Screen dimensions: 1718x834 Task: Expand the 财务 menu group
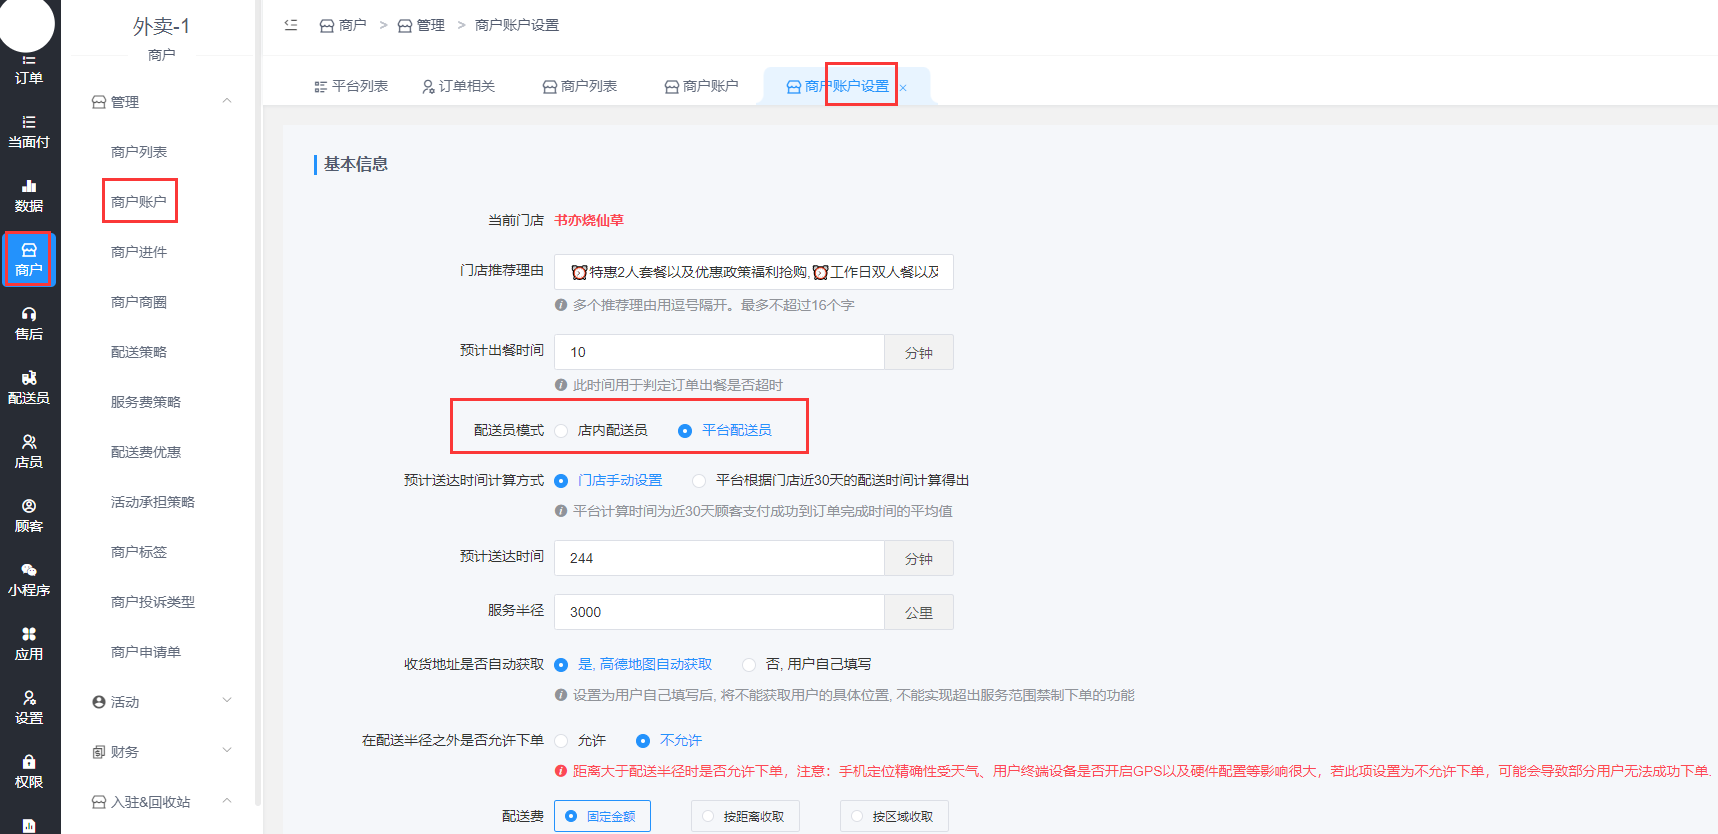coord(227,751)
